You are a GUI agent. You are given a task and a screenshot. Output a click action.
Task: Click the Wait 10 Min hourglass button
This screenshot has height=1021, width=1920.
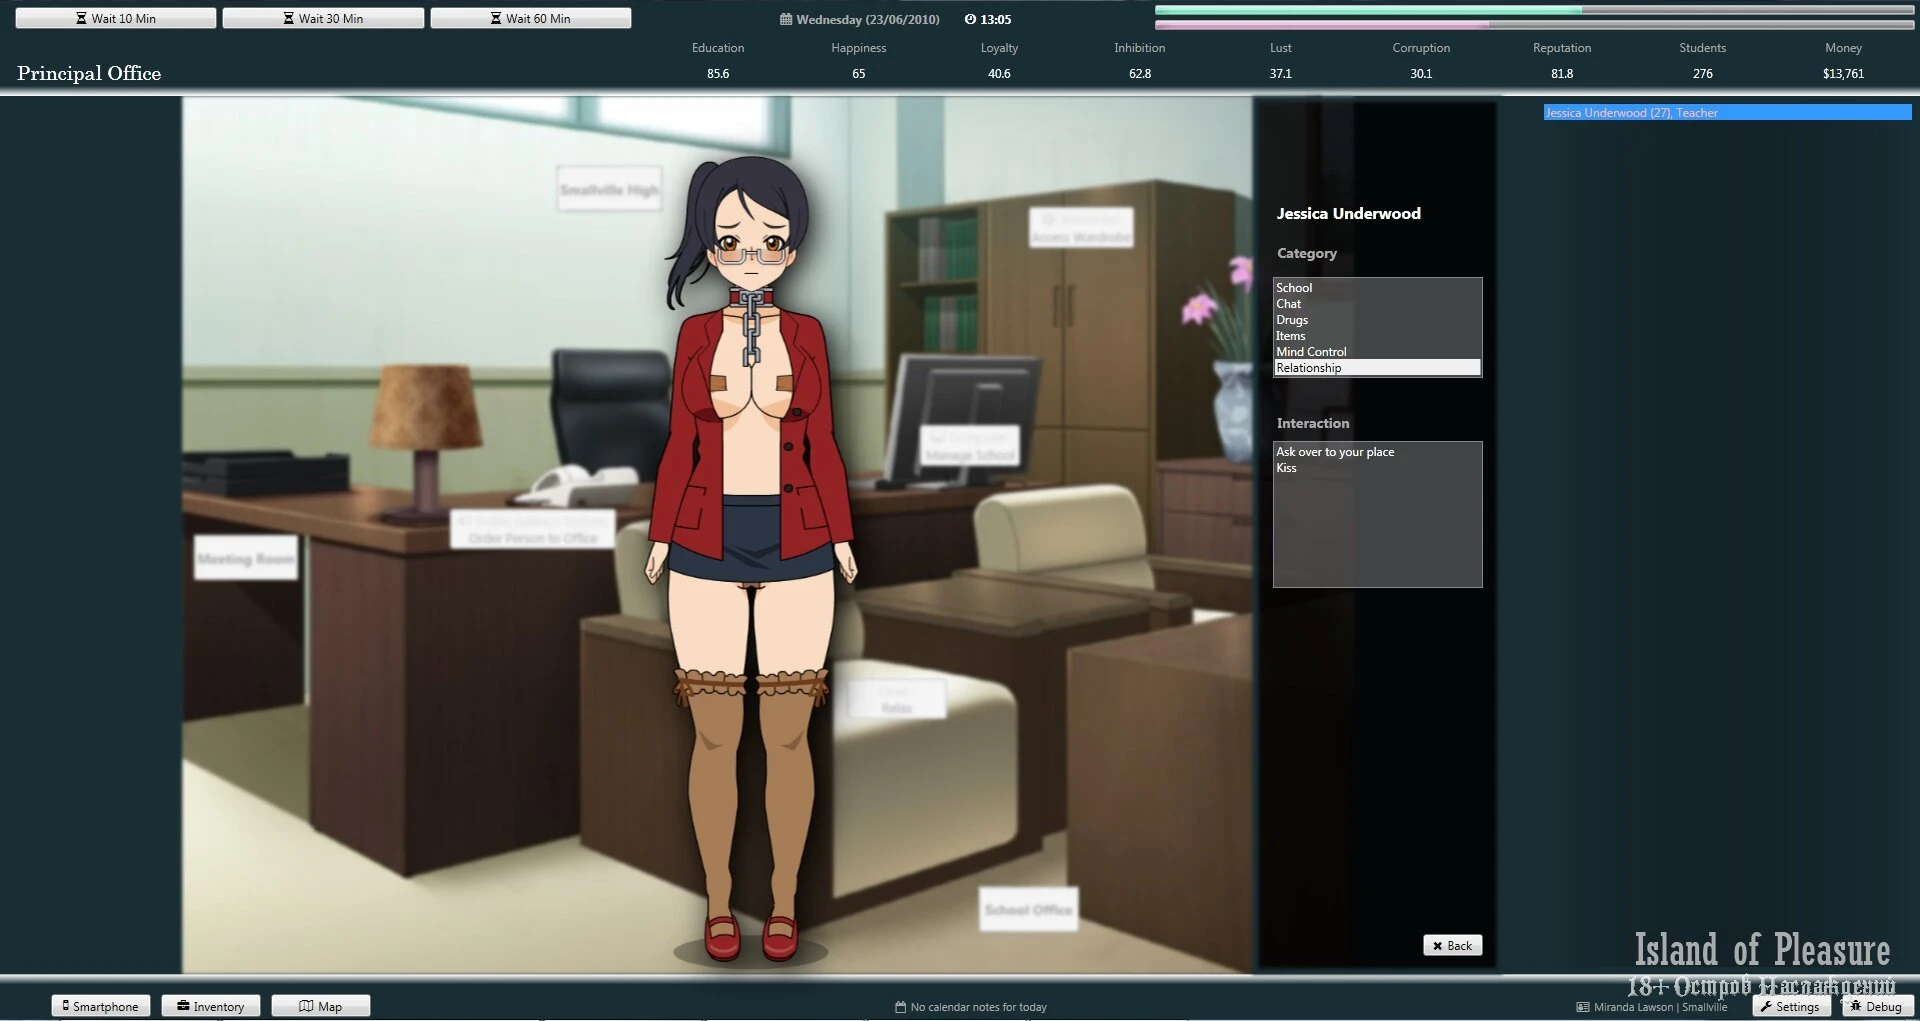(x=116, y=18)
